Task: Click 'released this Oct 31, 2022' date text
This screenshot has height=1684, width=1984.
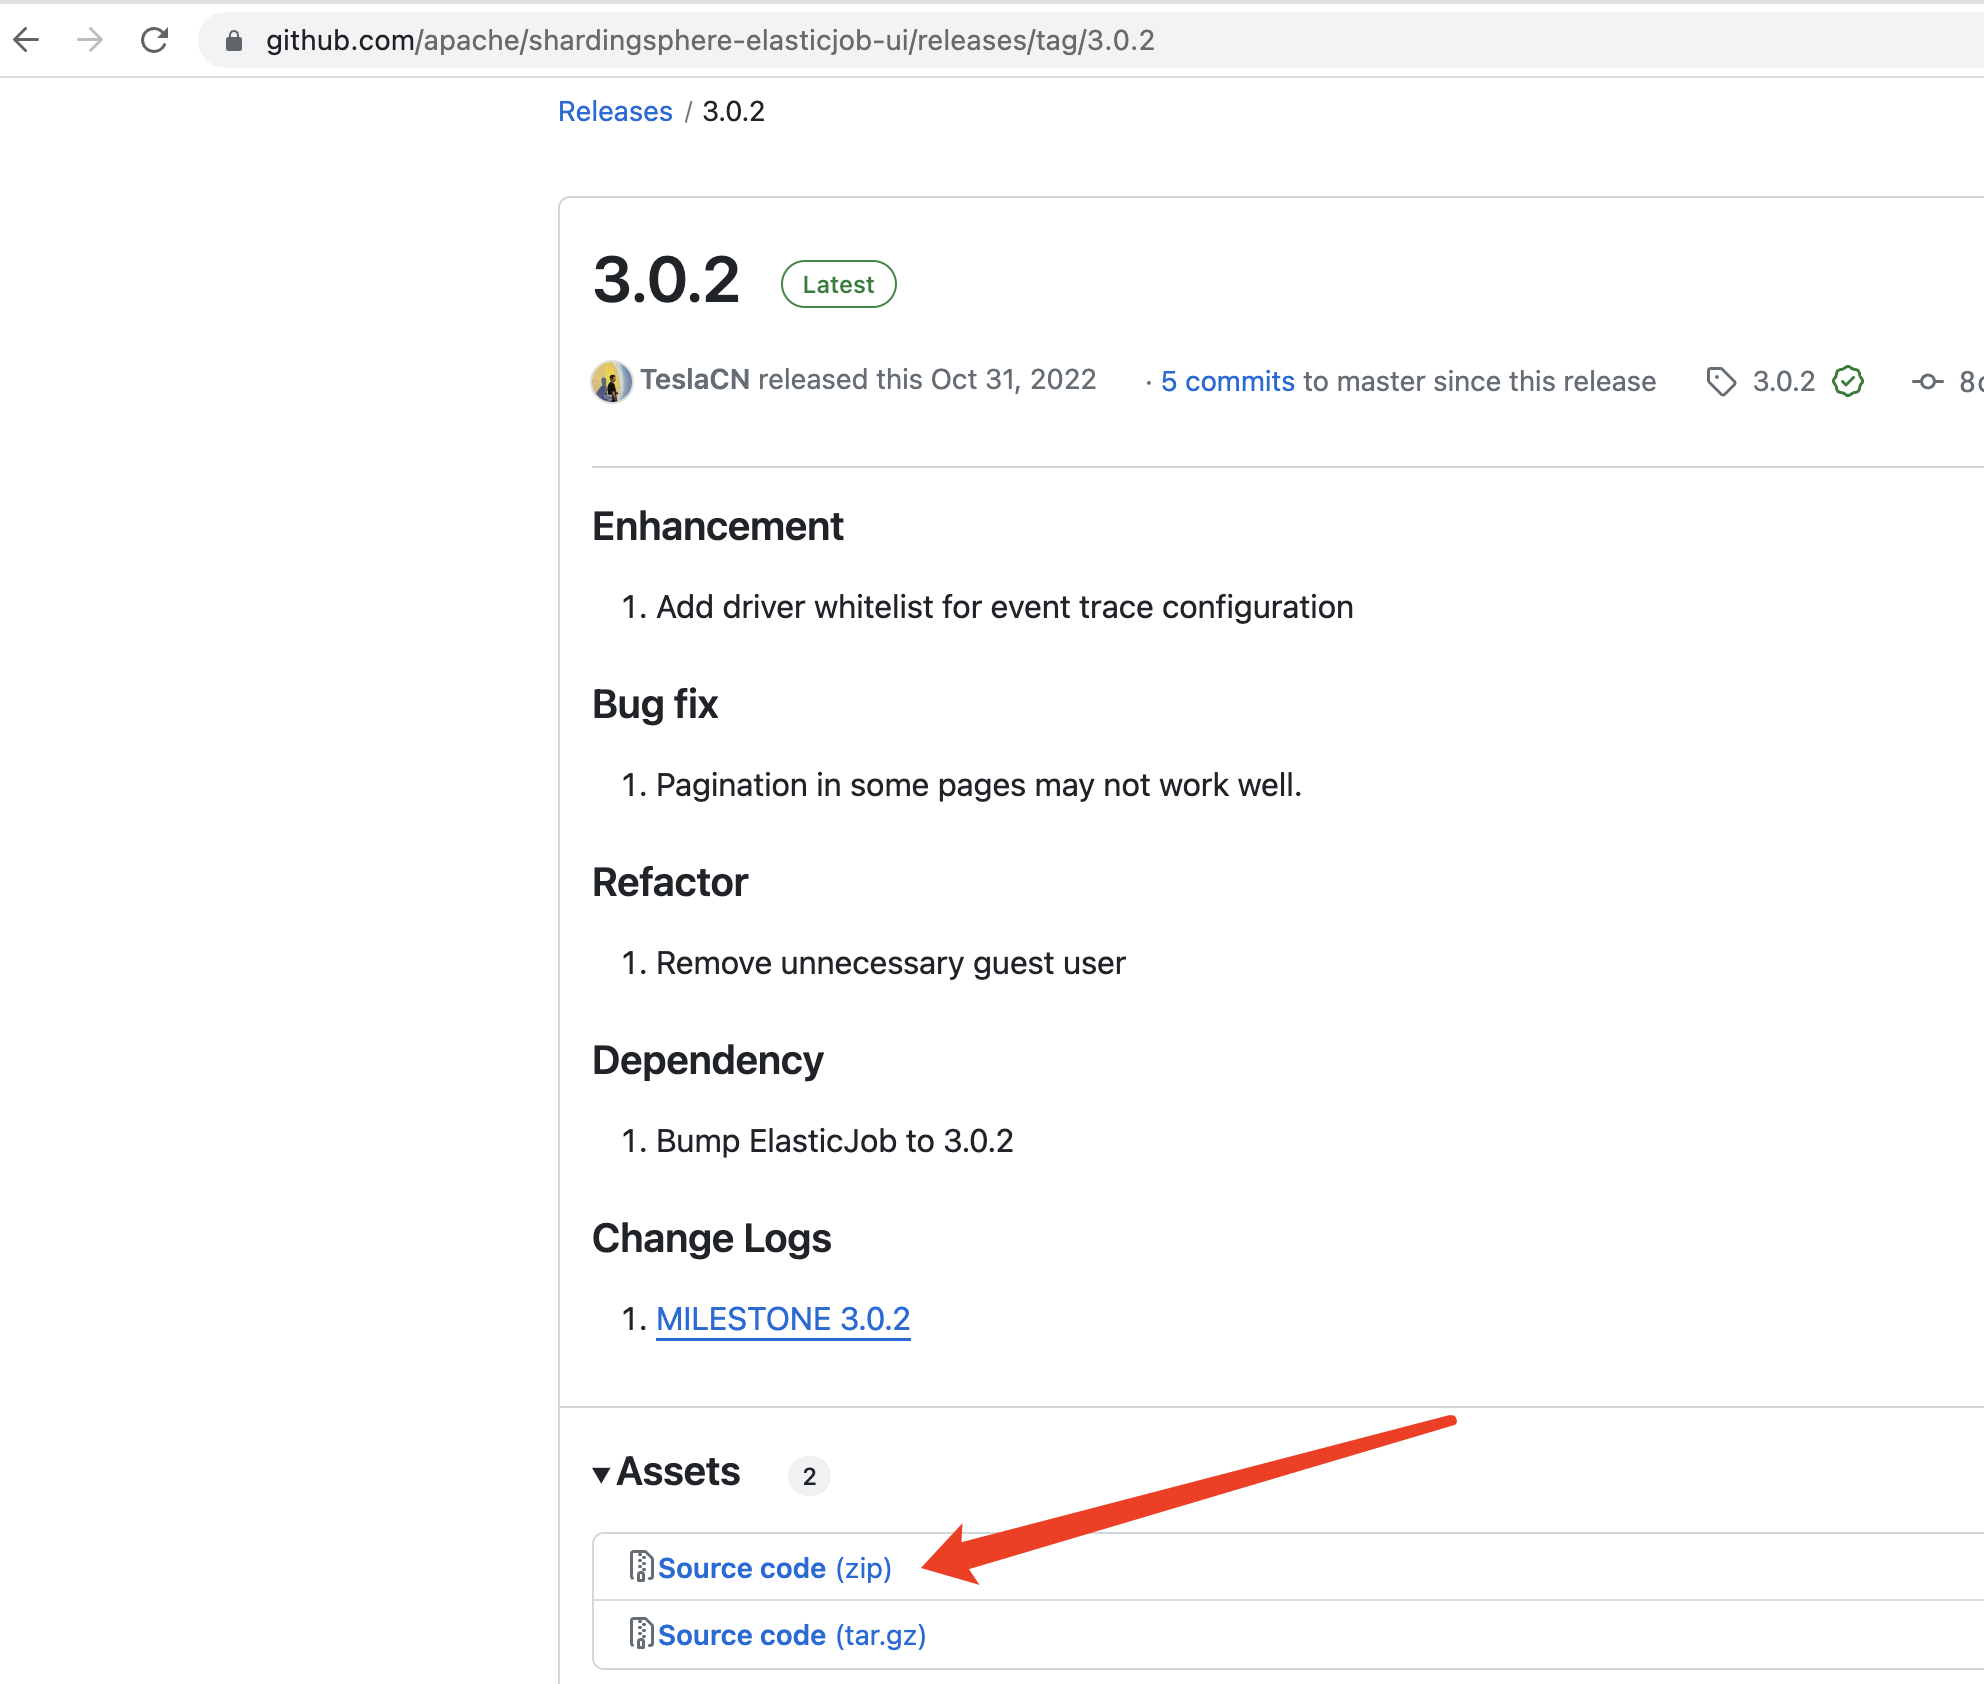Action: [x=927, y=380]
